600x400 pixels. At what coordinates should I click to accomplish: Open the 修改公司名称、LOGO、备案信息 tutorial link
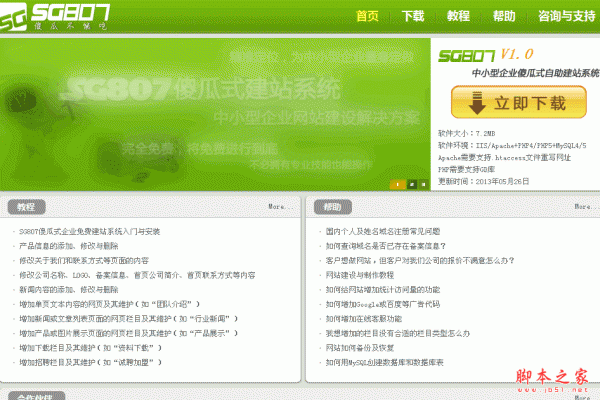(x=137, y=275)
